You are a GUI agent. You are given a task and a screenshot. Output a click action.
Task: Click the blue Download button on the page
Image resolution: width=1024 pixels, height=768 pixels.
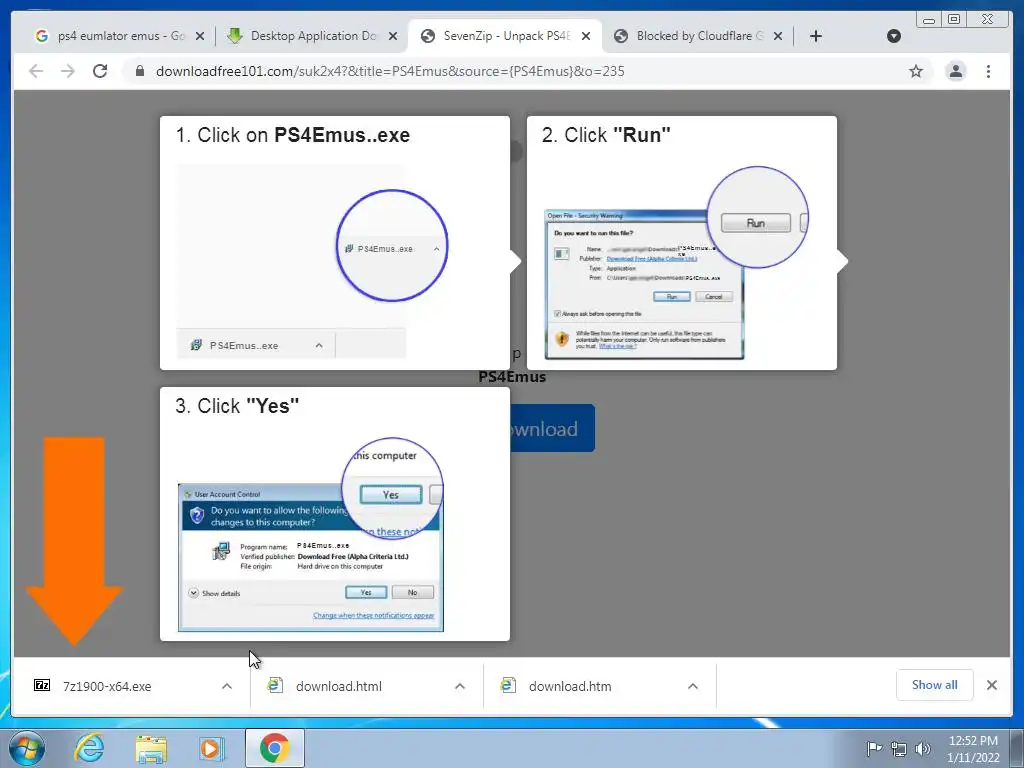click(x=552, y=428)
